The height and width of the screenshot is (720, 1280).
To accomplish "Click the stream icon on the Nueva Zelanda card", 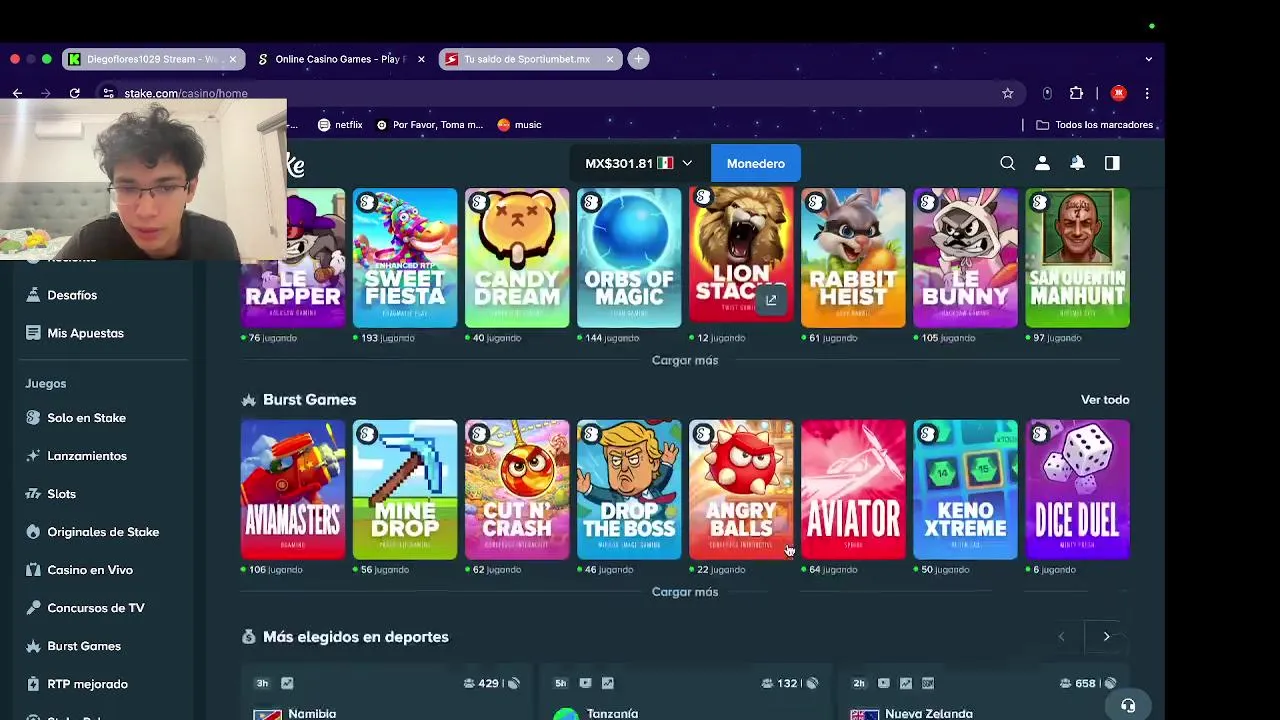I will pos(883,683).
